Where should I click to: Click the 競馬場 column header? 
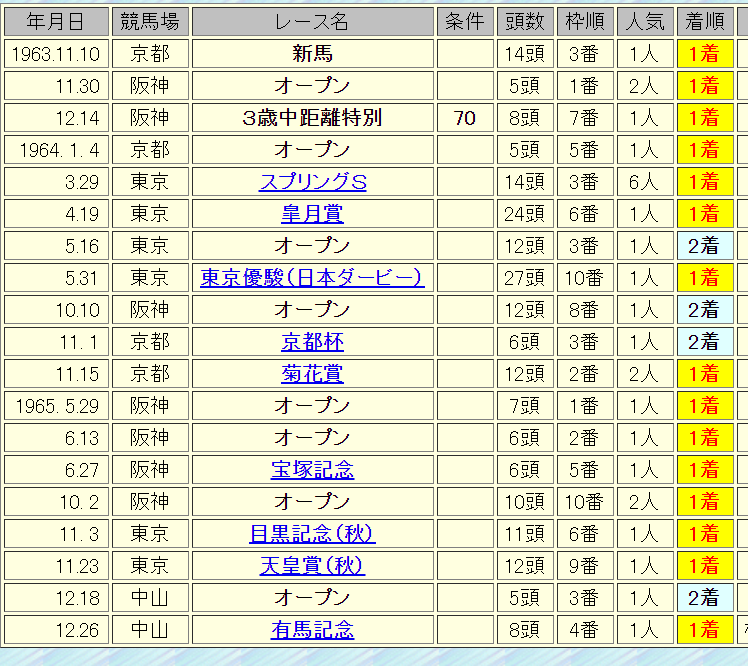click(x=149, y=21)
